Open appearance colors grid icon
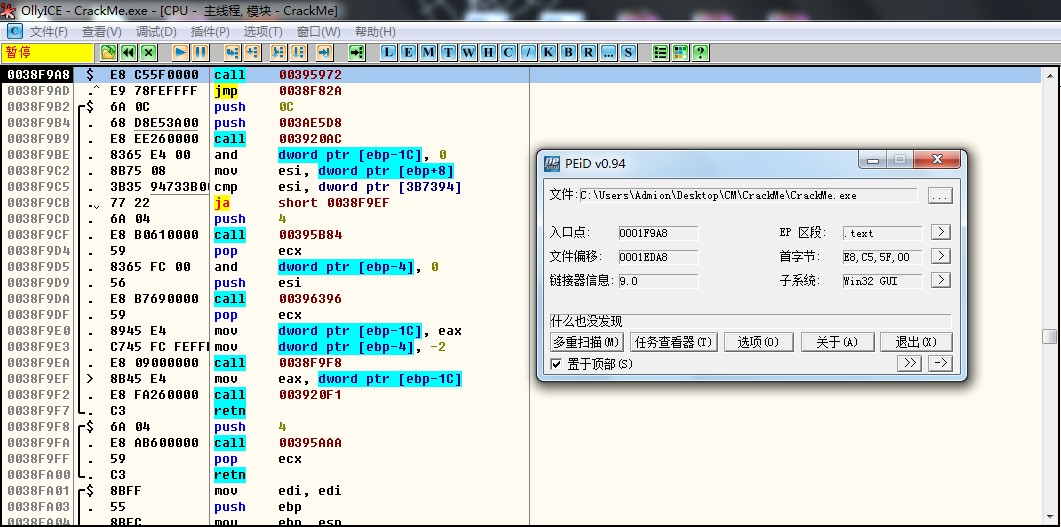1061x527 pixels. click(680, 53)
